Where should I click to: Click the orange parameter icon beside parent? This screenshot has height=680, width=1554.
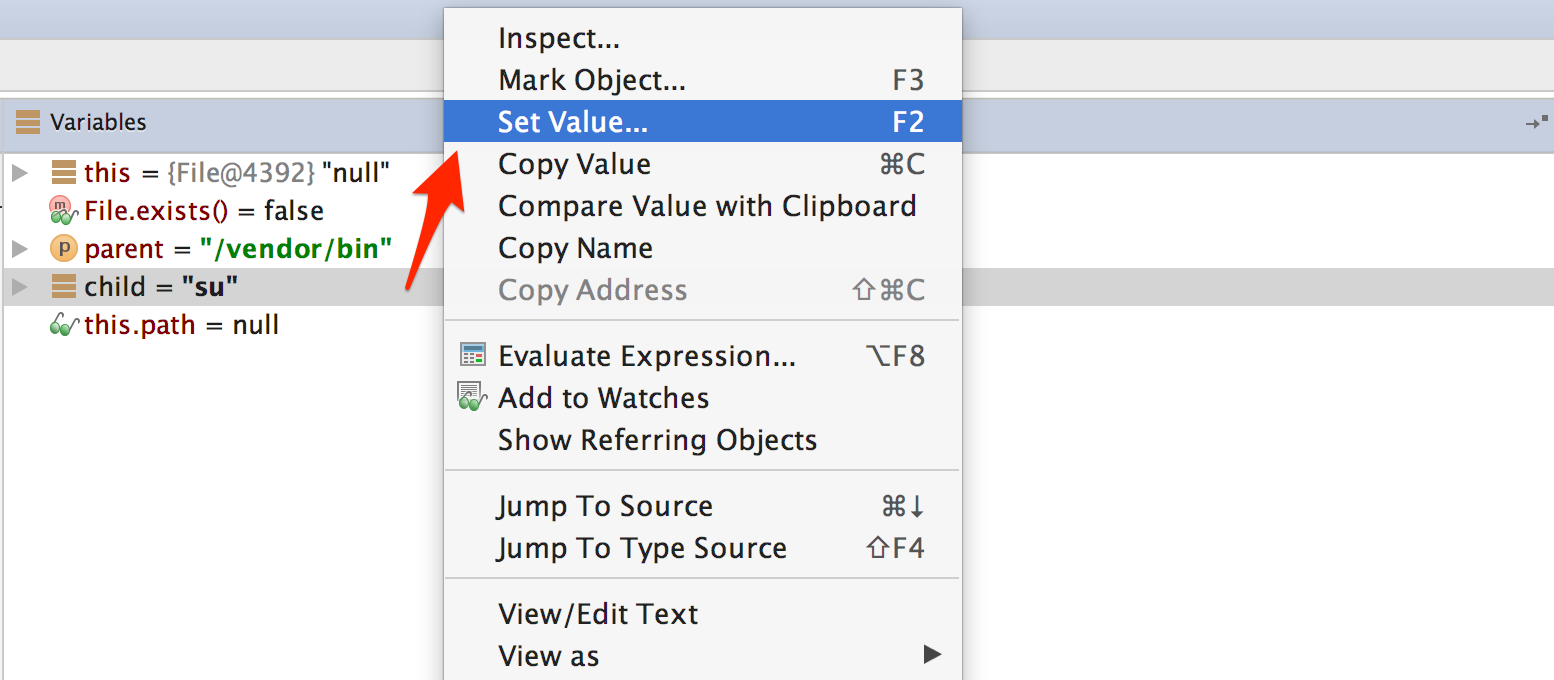[x=64, y=248]
